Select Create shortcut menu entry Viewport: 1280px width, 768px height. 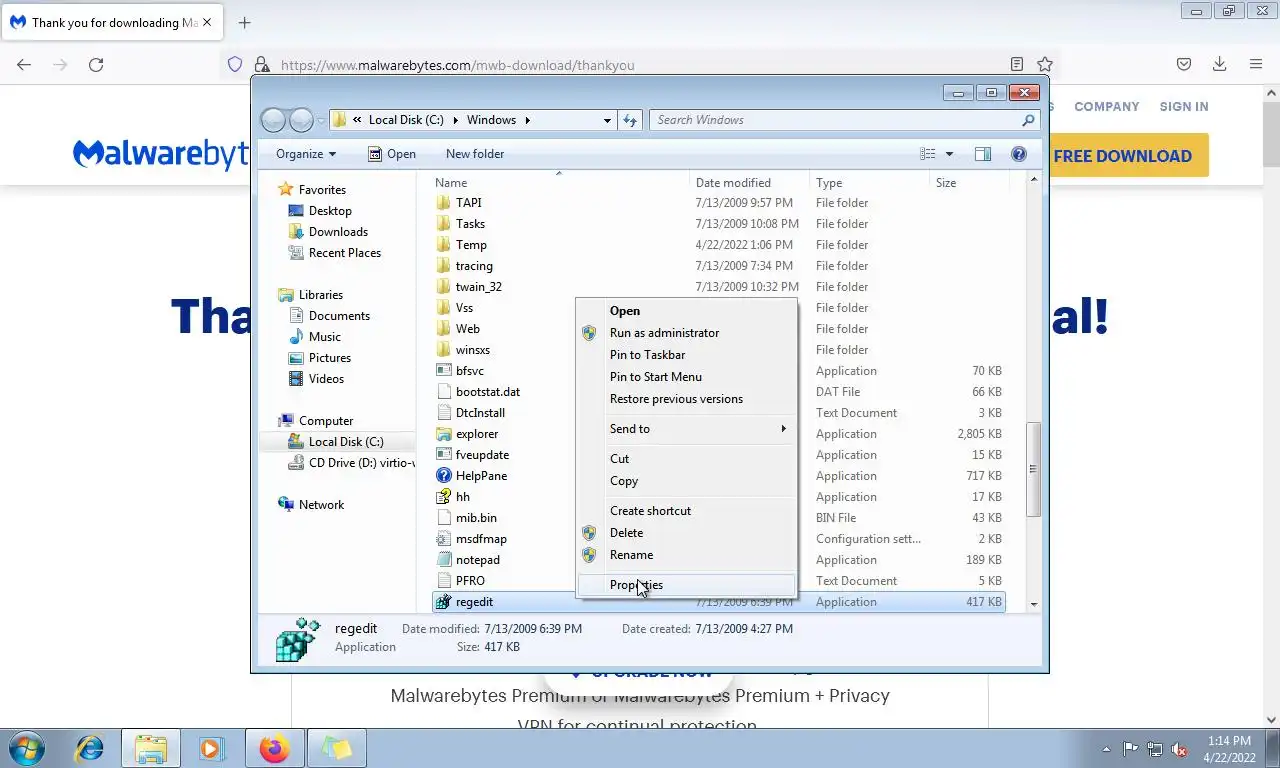pyautogui.click(x=686, y=511)
